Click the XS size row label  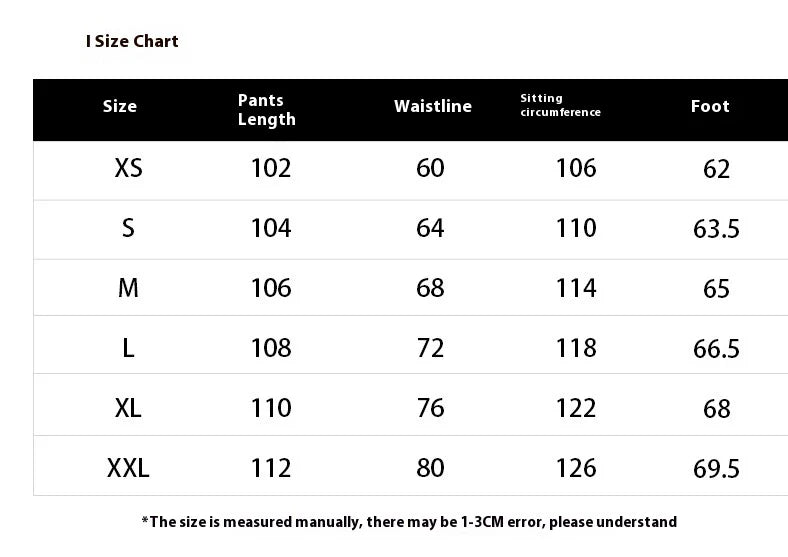[128, 168]
